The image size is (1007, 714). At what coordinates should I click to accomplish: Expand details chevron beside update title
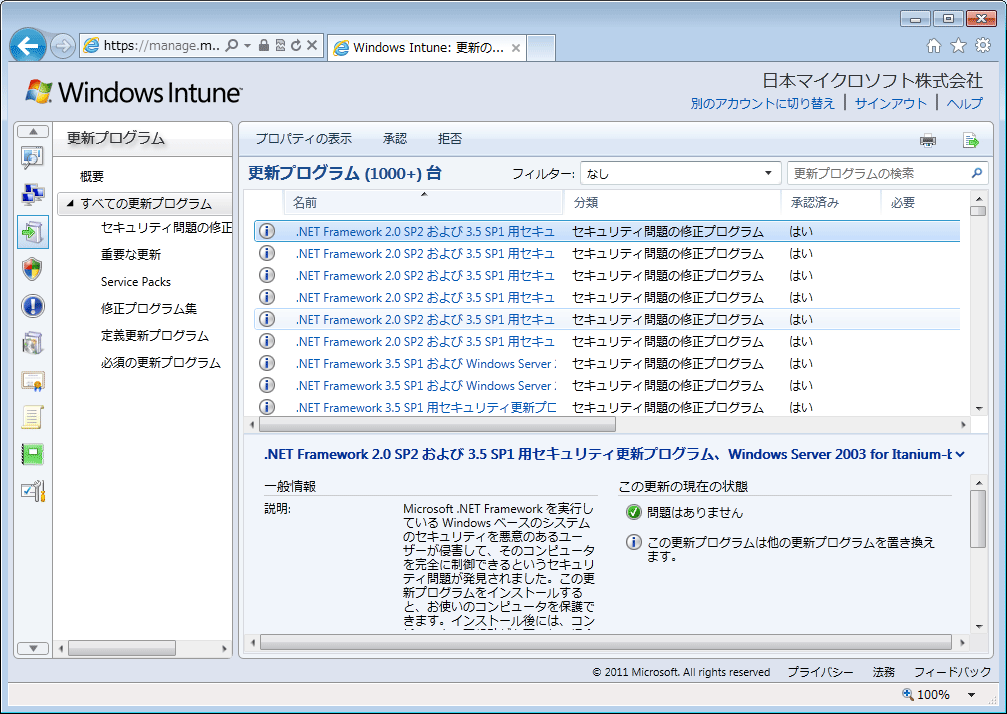click(960, 455)
